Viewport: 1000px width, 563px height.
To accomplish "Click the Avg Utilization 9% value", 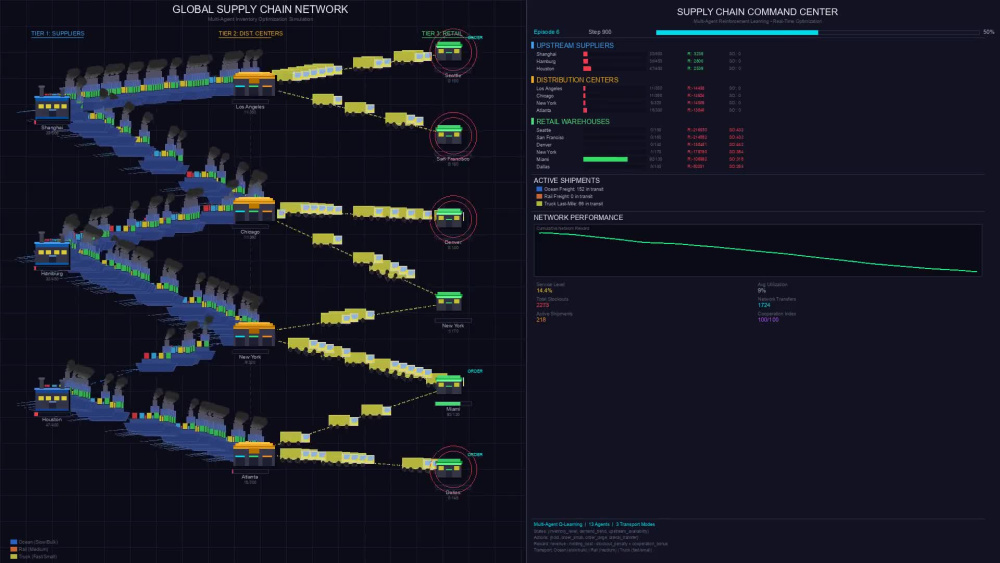I will (761, 291).
